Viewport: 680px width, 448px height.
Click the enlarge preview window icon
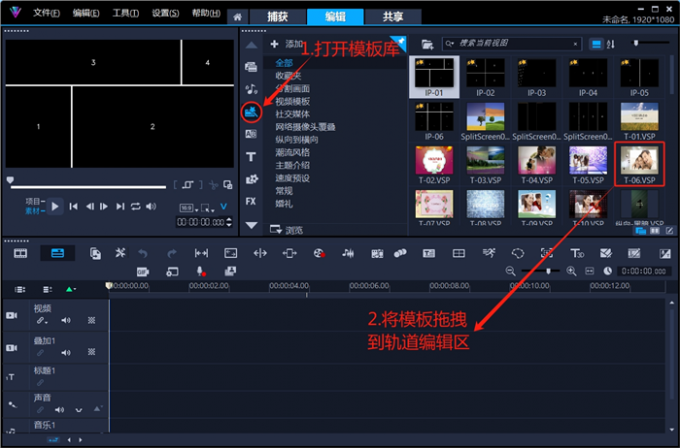point(228,185)
